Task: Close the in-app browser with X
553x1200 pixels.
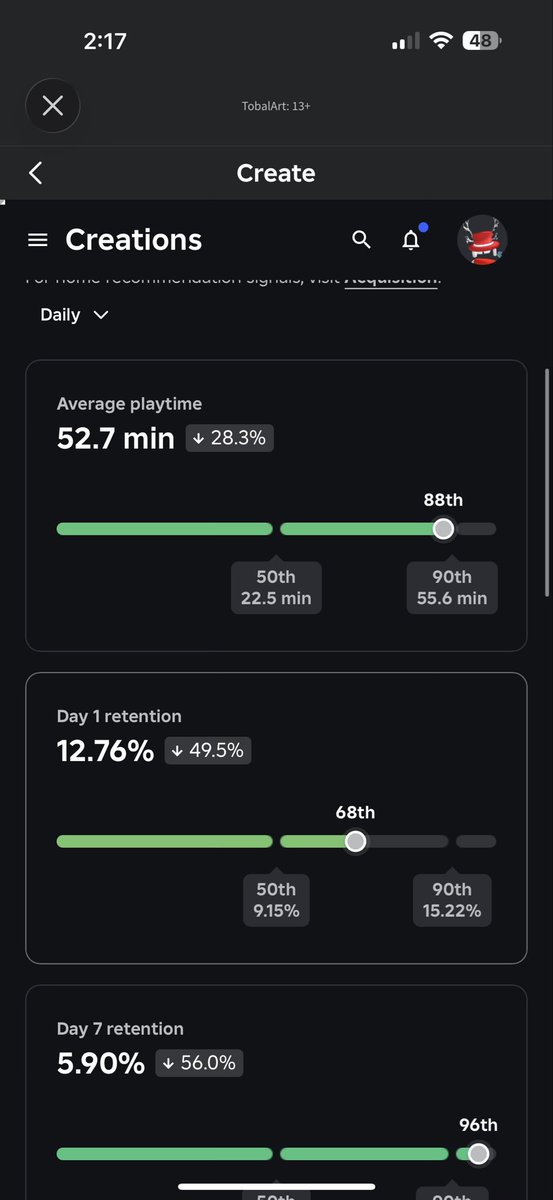Action: click(53, 105)
